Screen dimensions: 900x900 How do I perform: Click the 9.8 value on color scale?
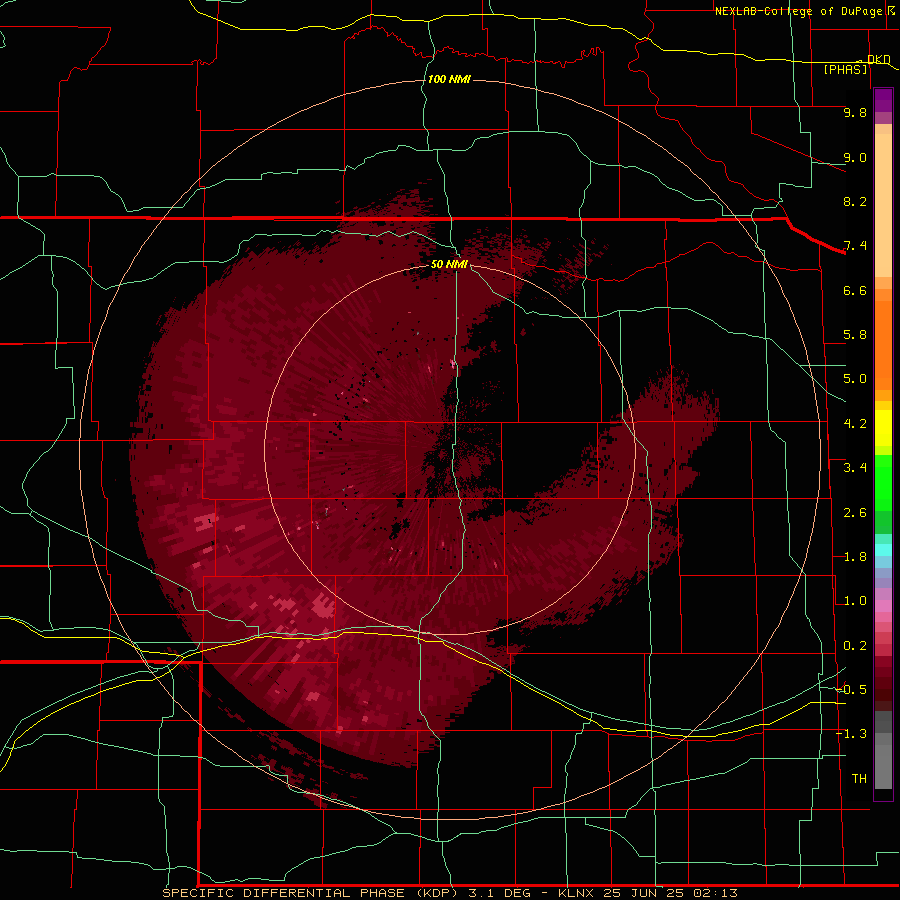pyautogui.click(x=855, y=112)
